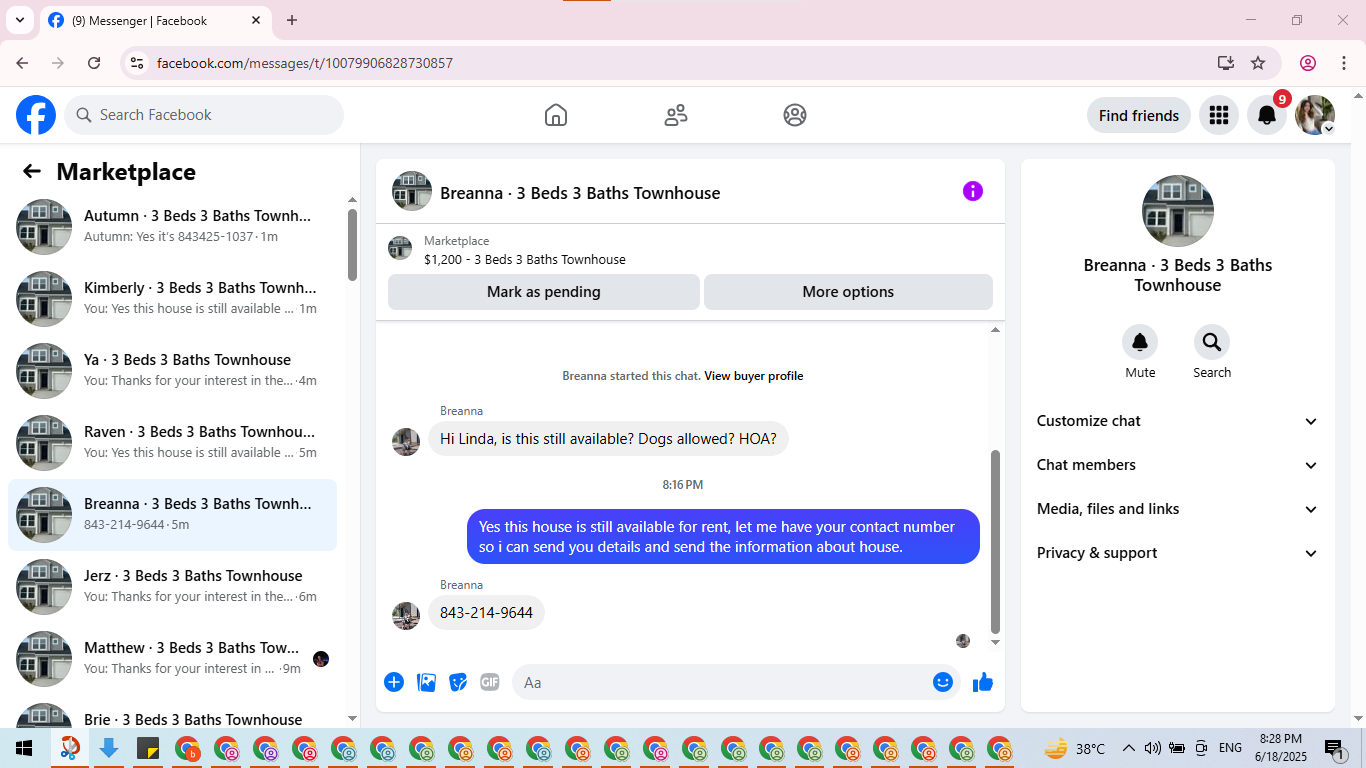Open the Sticky Notes taskbar icon
The height and width of the screenshot is (768, 1366).
(148, 748)
